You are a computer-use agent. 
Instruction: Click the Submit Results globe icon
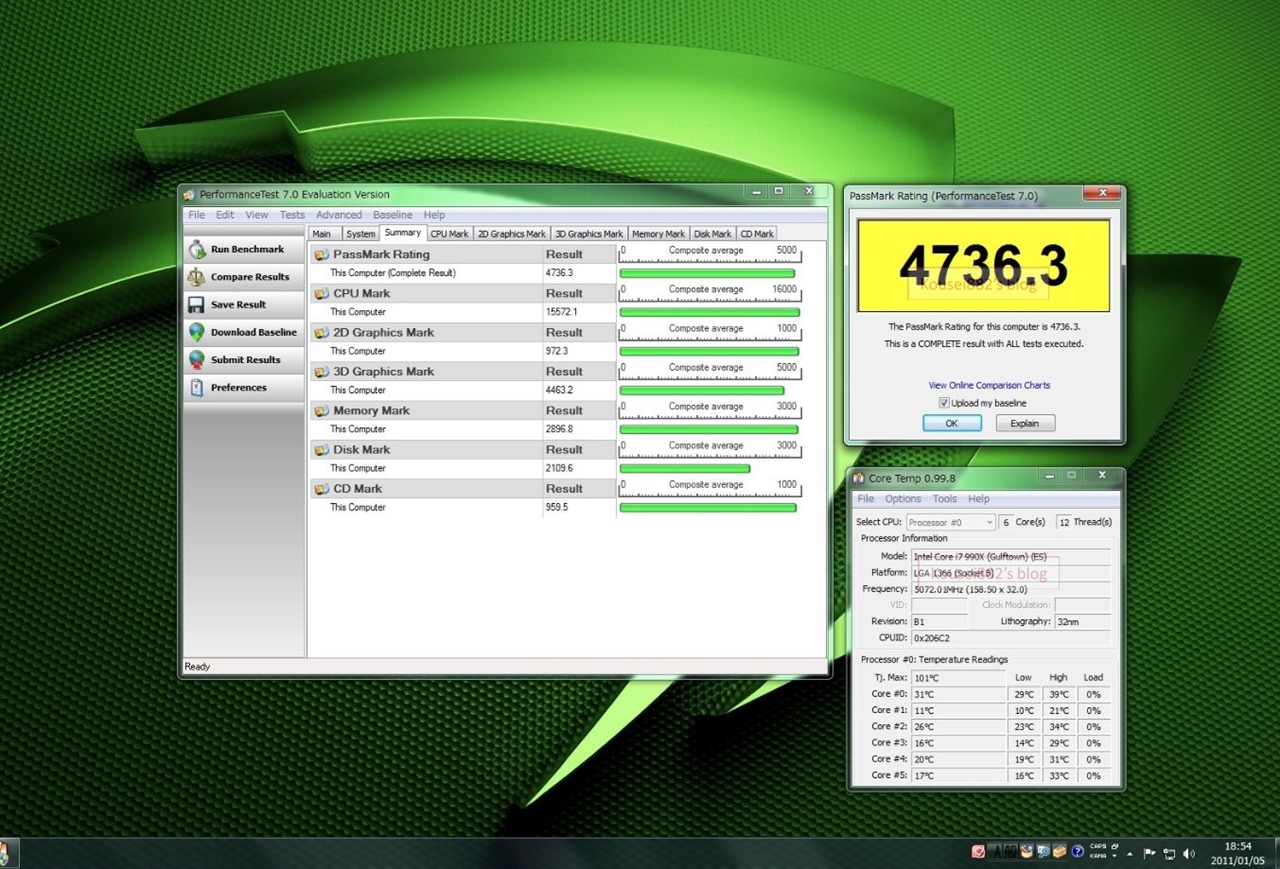(197, 360)
